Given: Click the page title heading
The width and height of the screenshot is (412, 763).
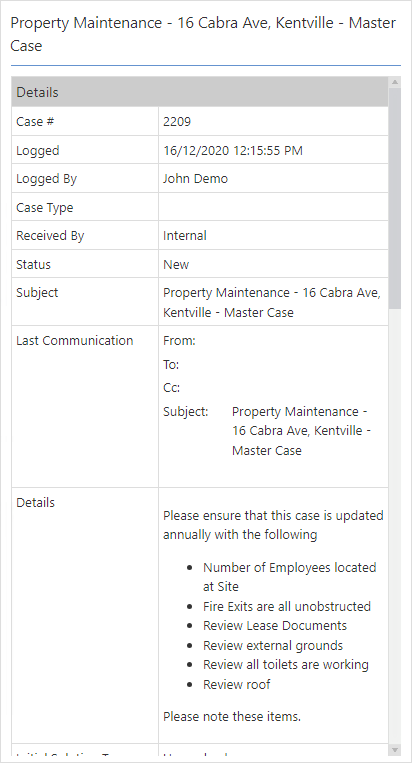Looking at the screenshot, I should point(203,34).
